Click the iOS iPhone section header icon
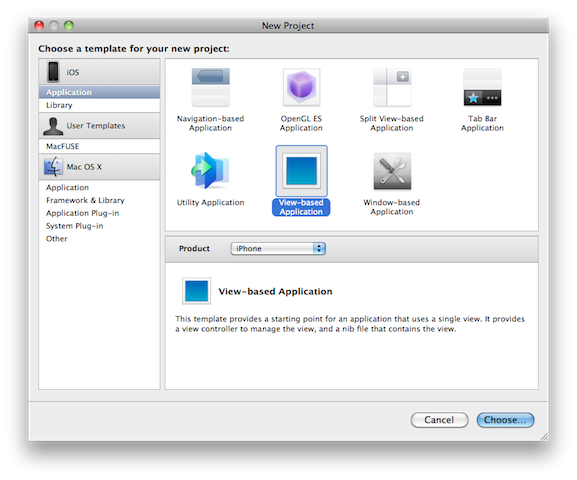The image size is (577, 480). pyautogui.click(x=53, y=71)
